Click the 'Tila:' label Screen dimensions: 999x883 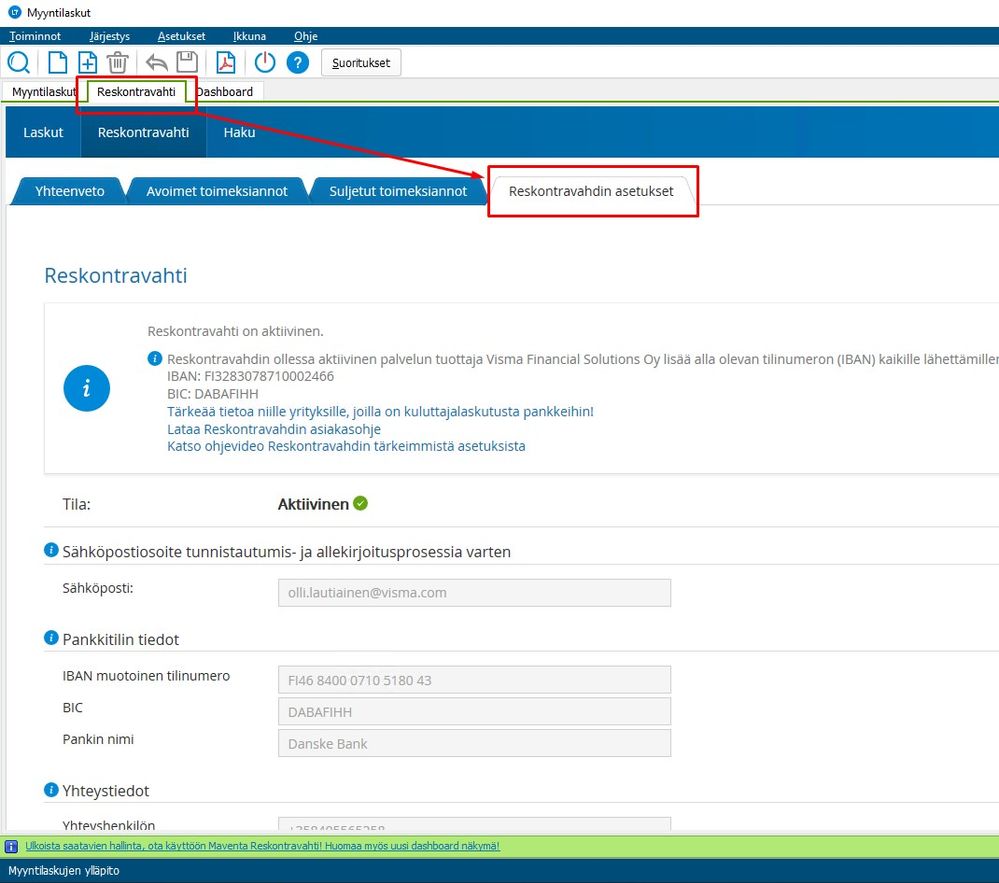pos(76,504)
